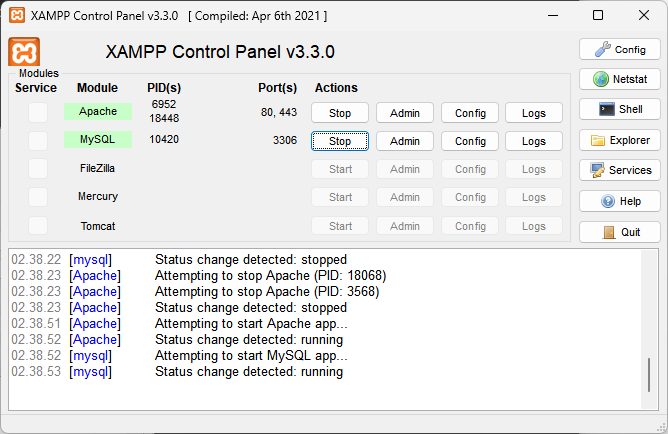Click the FileZilla module name
Image resolution: width=668 pixels, height=434 pixels.
[x=98, y=168]
